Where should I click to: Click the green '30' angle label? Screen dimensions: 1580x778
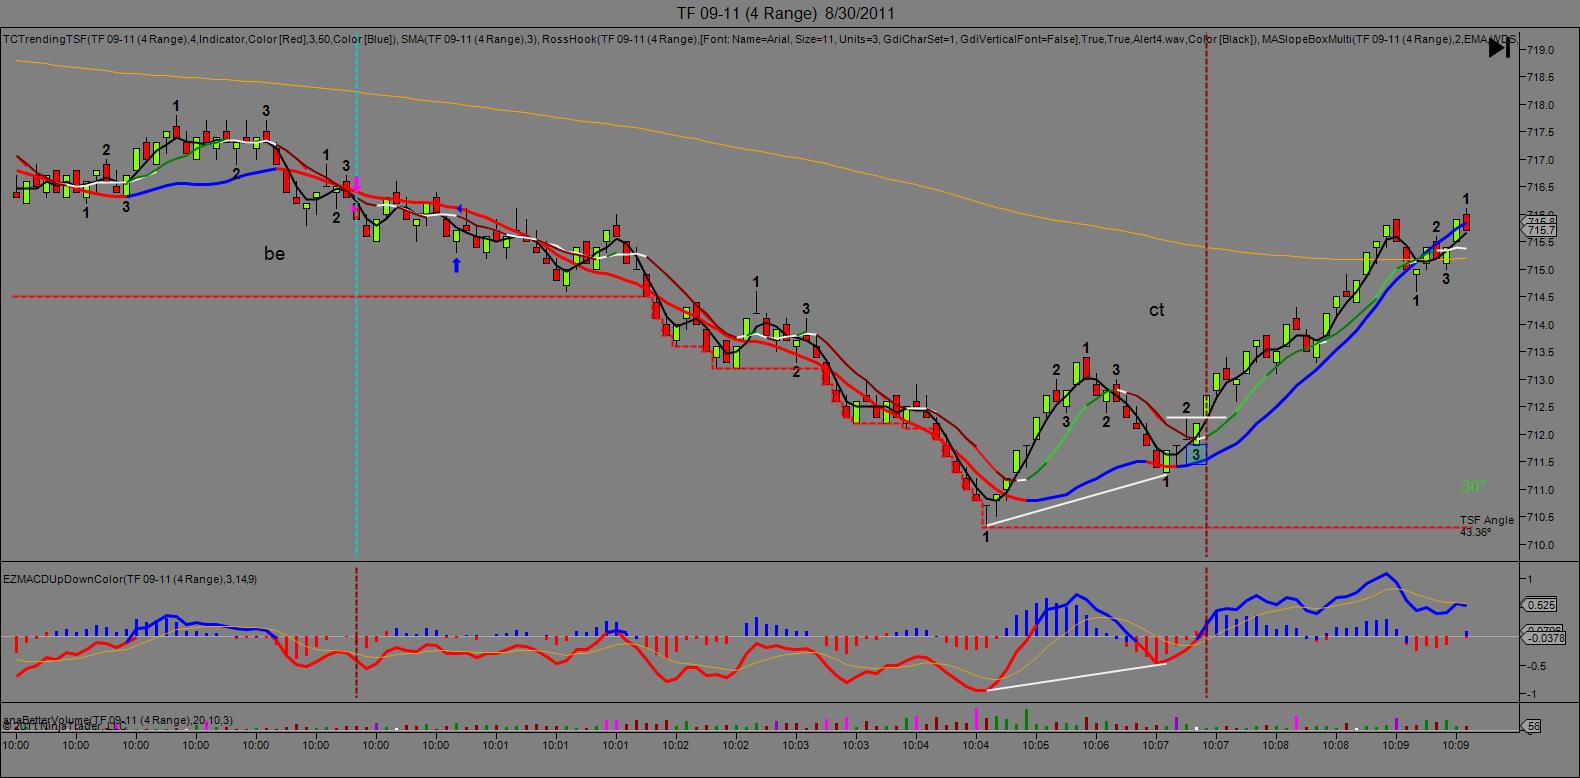[x=1473, y=487]
